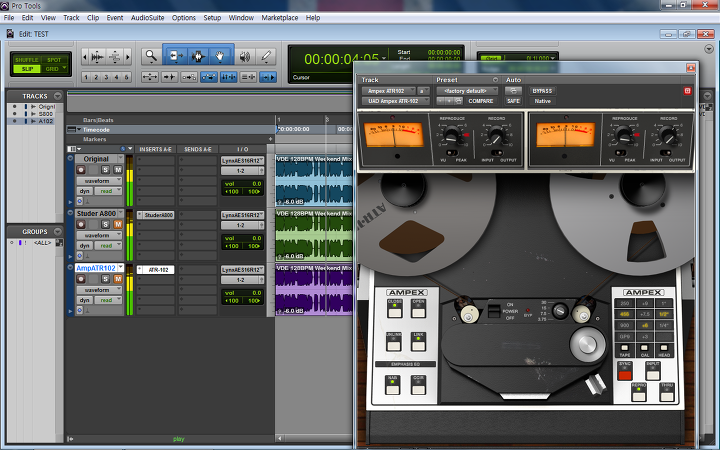This screenshot has width=720, height=450.
Task: Toggle Insertion Follows Playback icon
Action: [x=268, y=77]
